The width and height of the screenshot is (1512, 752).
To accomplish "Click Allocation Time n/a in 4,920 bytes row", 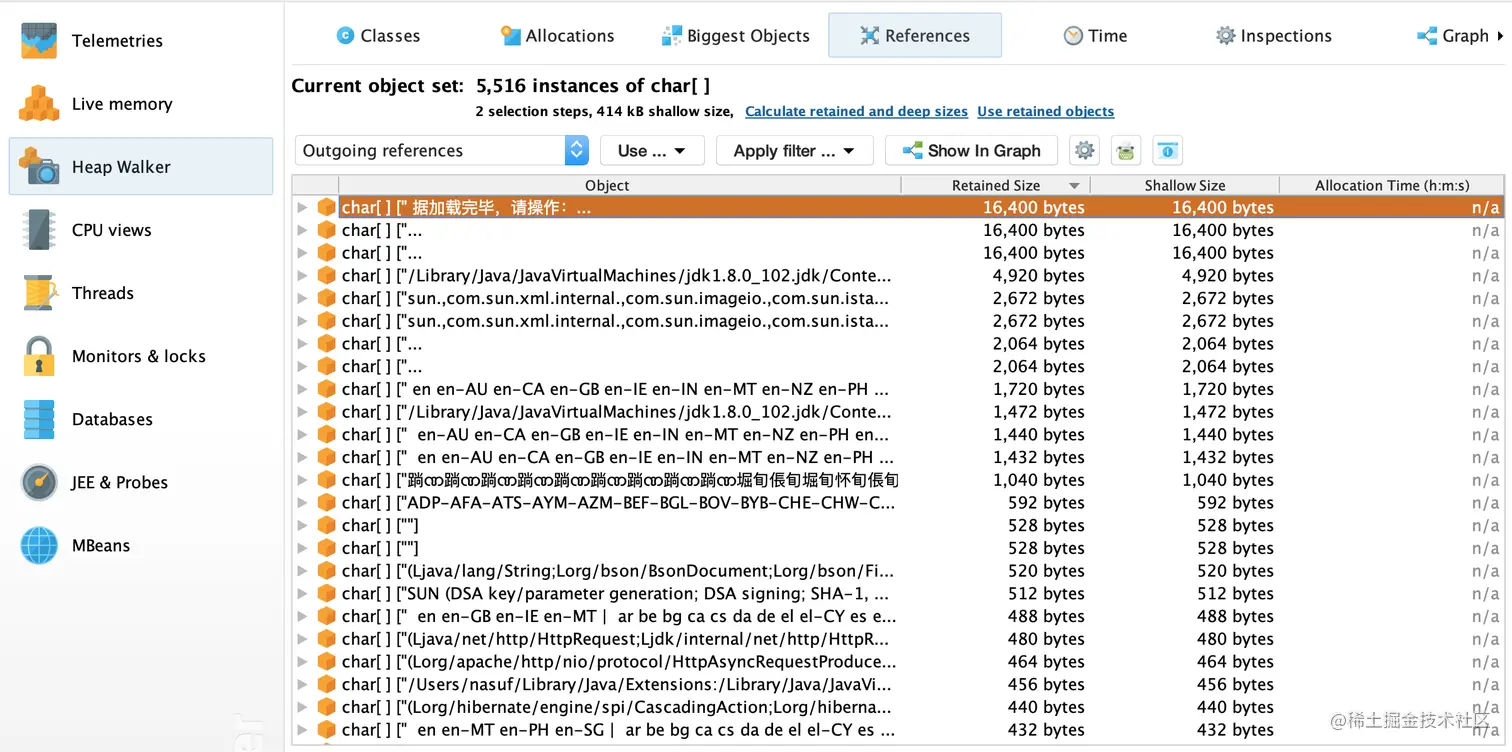I will point(1485,276).
